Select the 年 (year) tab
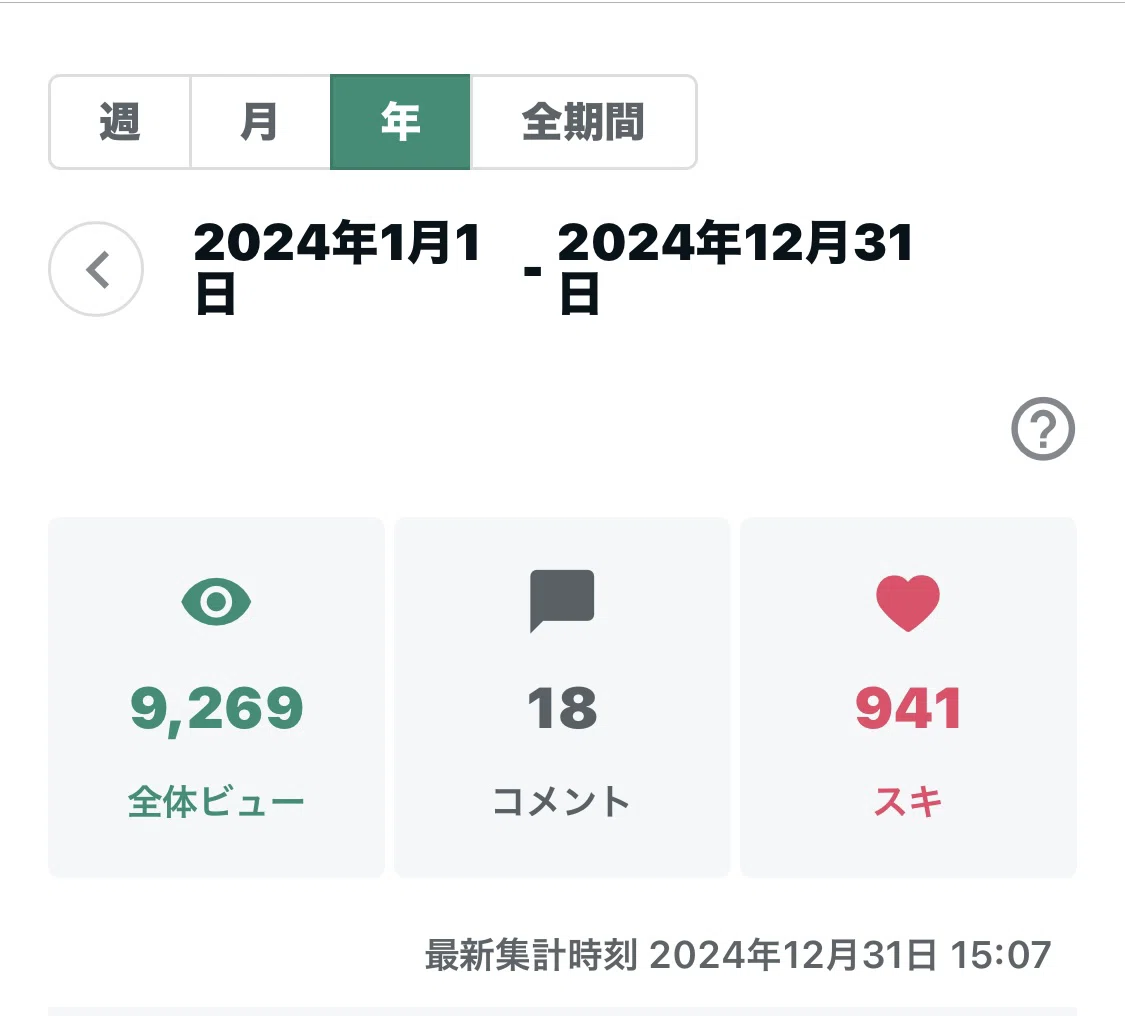This screenshot has height=1016, width=1125. 400,122
